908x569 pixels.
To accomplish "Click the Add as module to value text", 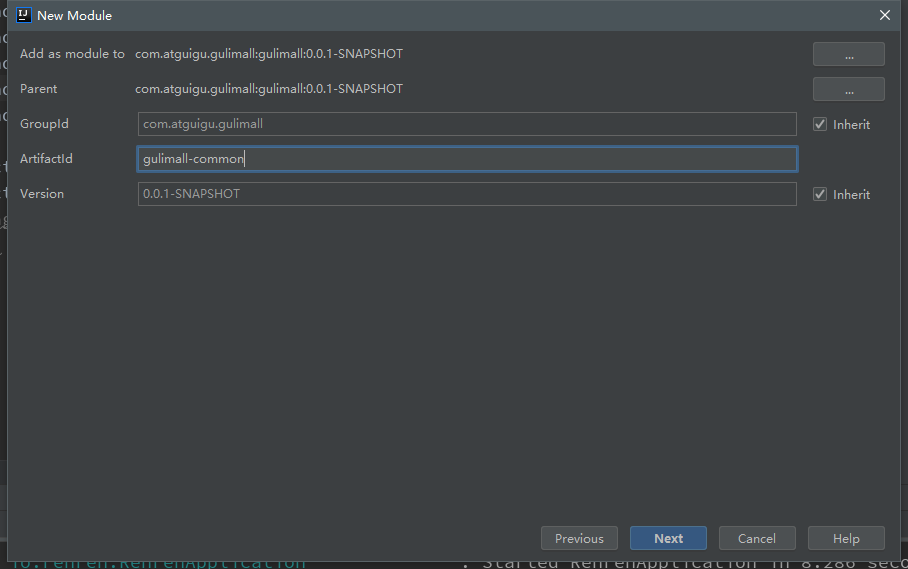I will click(269, 54).
